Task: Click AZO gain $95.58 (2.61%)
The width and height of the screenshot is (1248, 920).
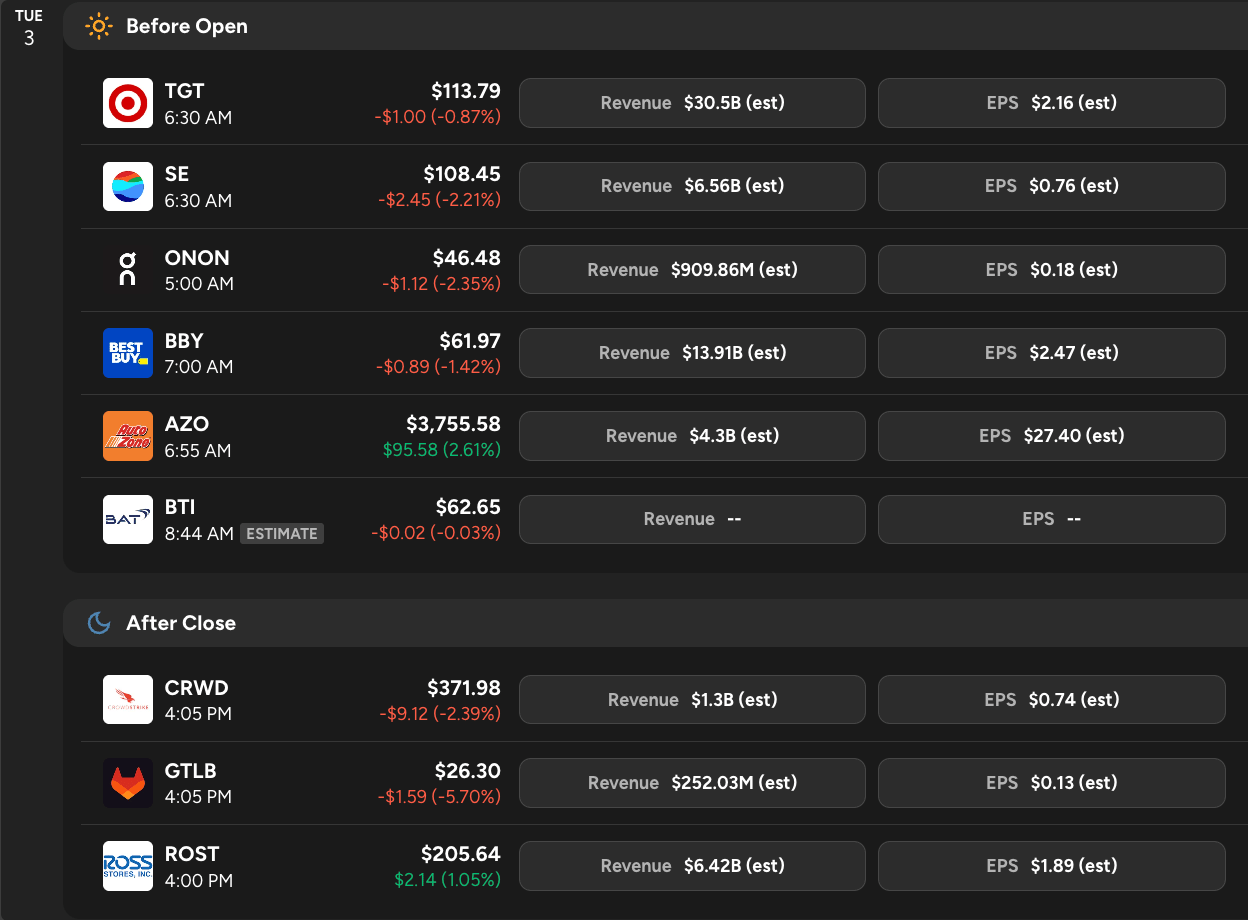Action: click(x=442, y=450)
